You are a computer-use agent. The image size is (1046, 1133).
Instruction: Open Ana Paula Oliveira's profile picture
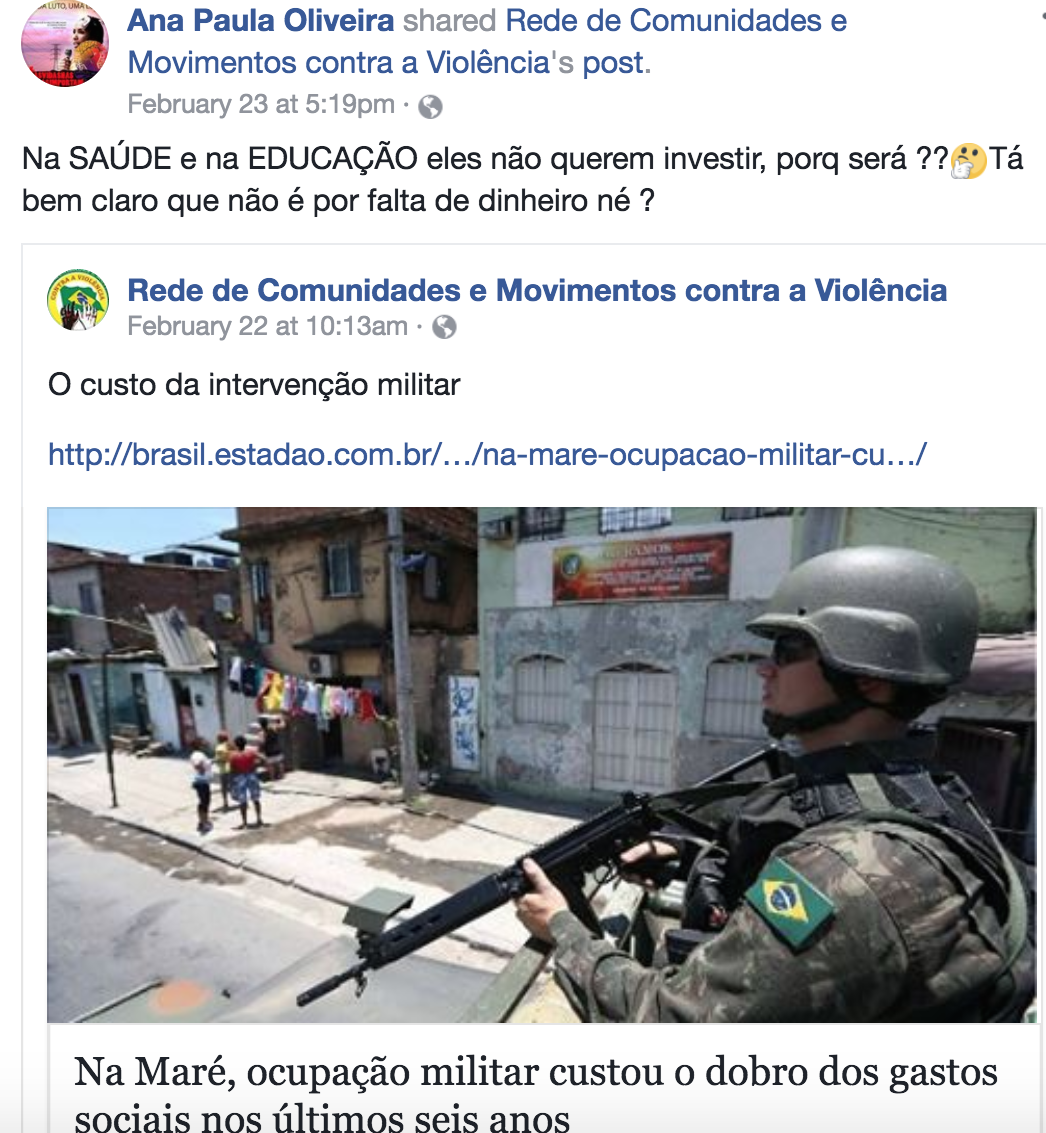click(65, 43)
